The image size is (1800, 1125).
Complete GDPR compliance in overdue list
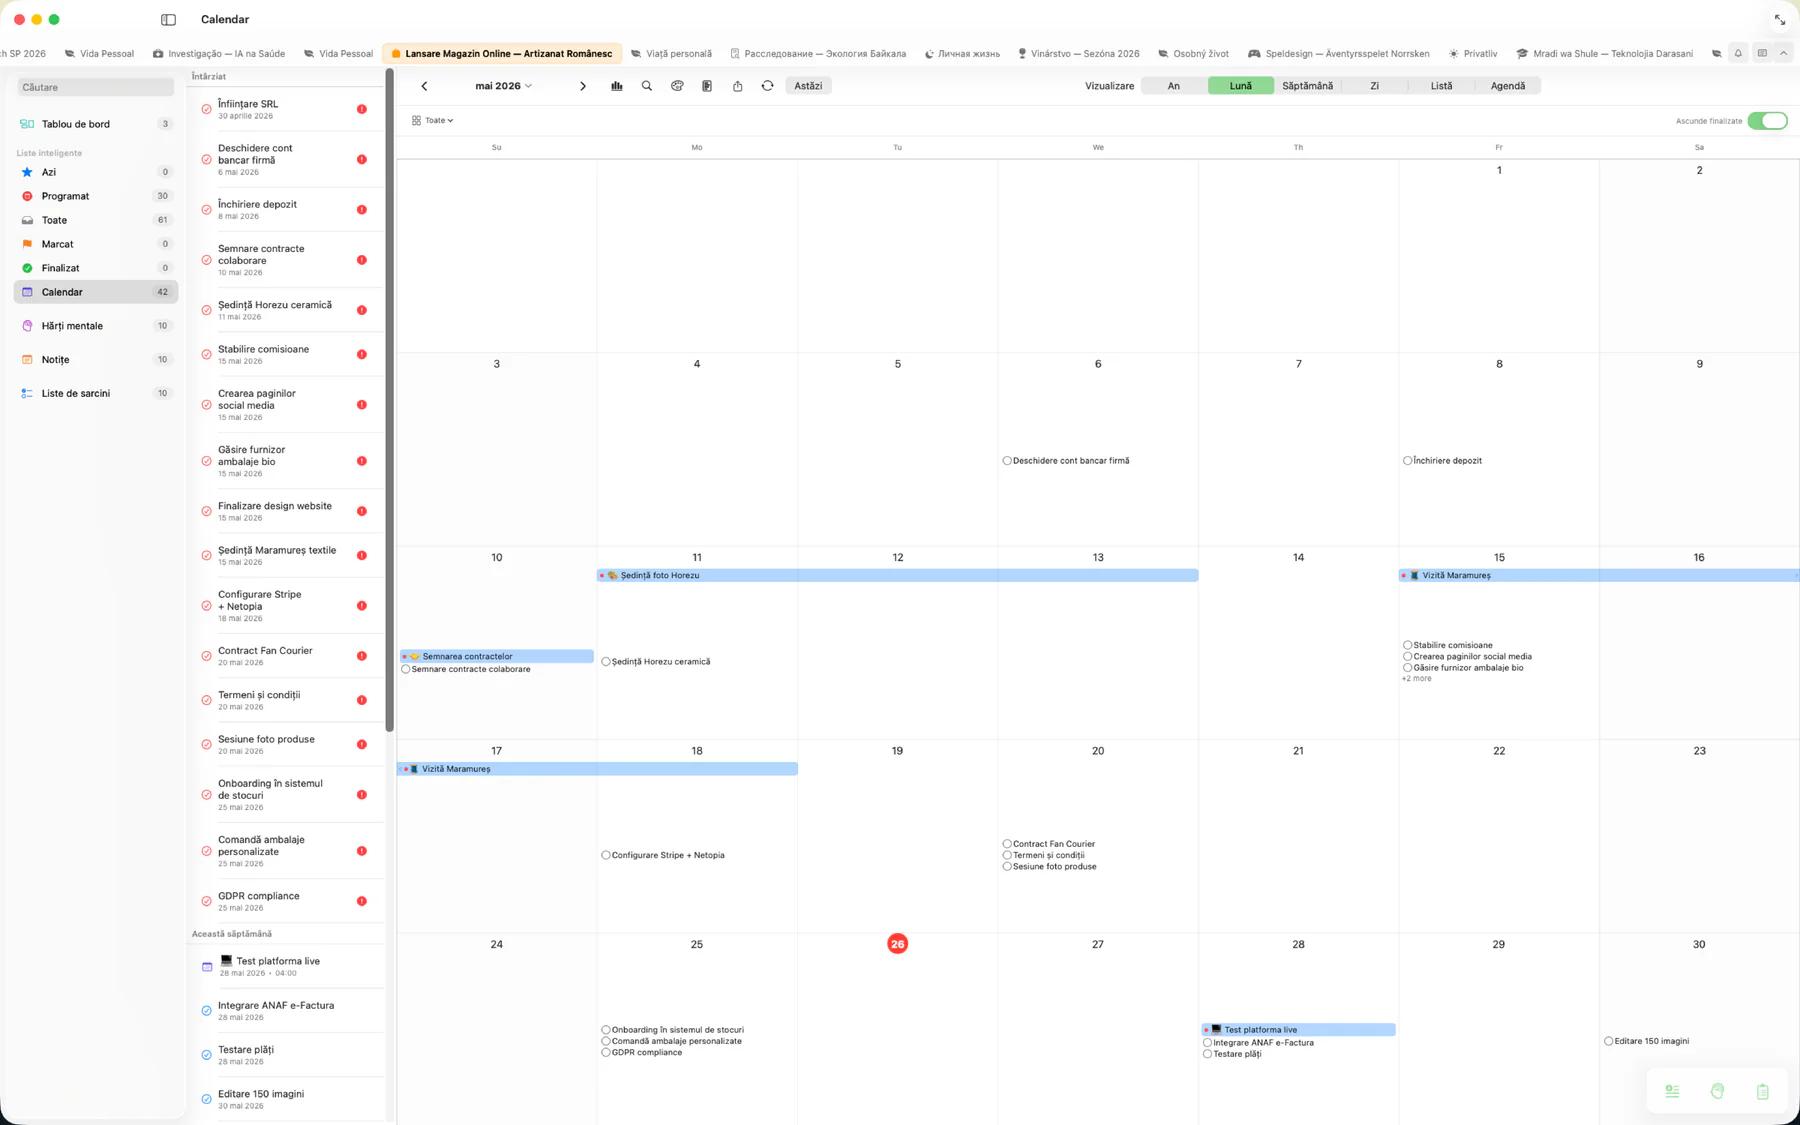point(206,901)
